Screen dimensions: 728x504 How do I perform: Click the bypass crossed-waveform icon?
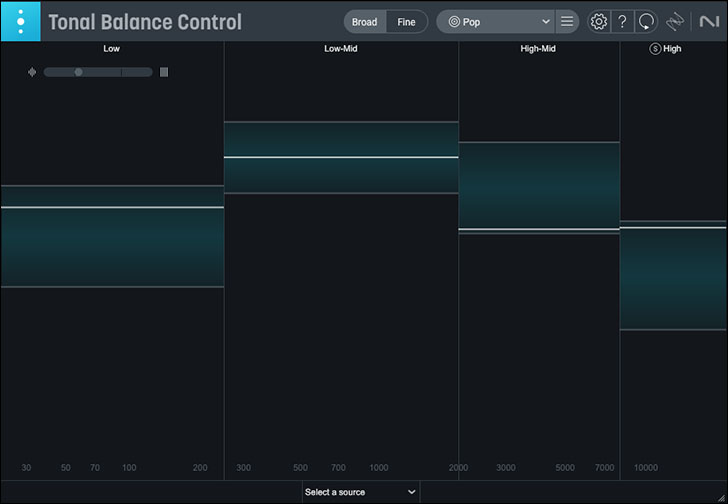675,22
